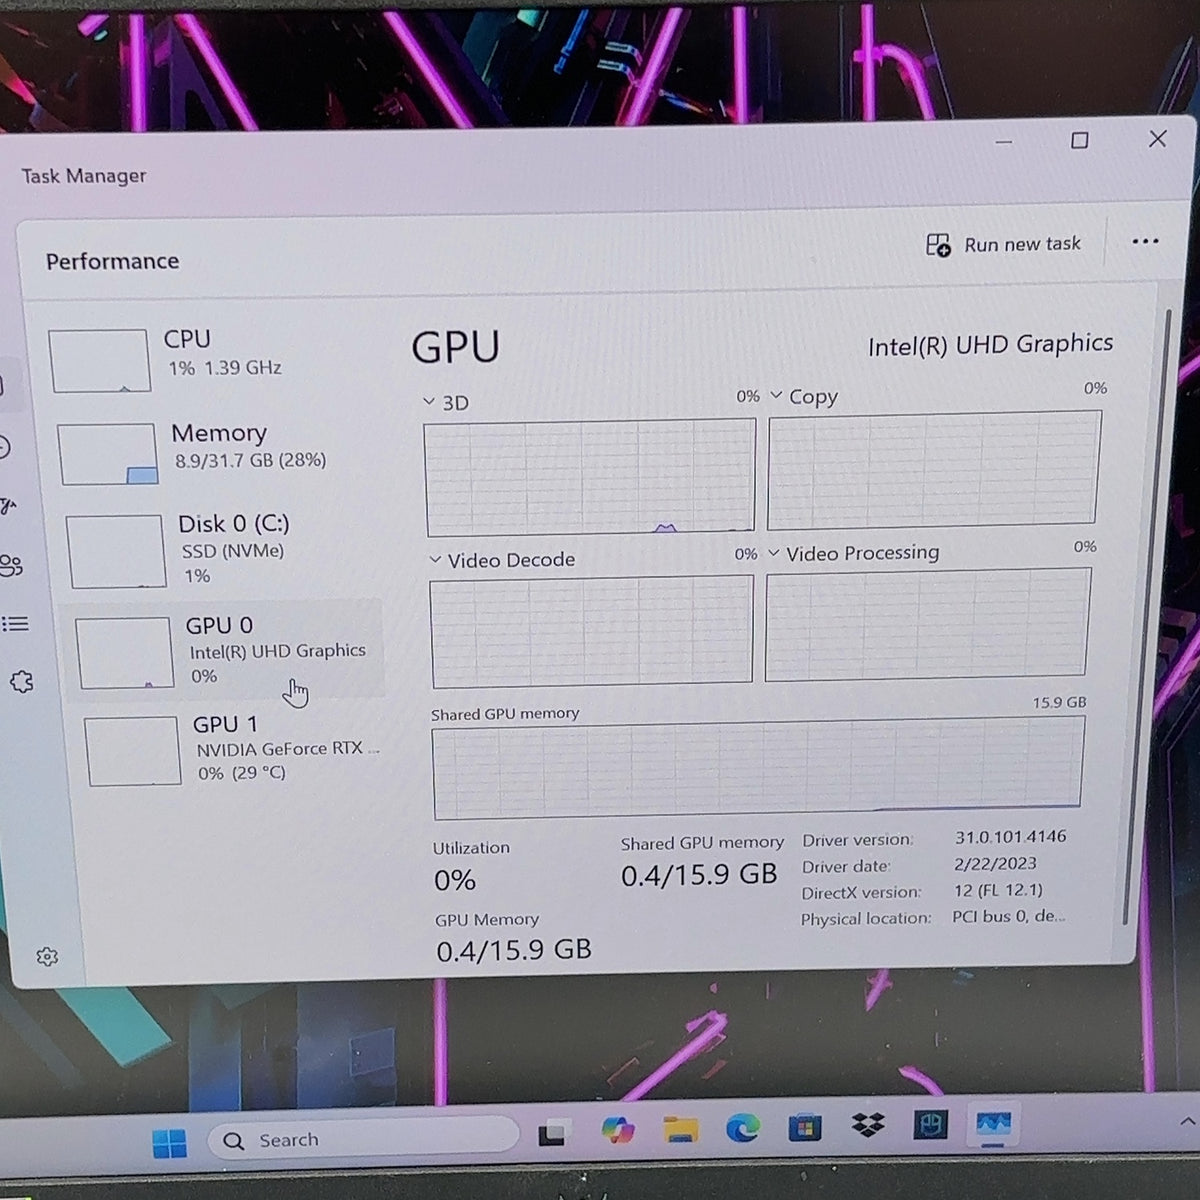Viewport: 1200px width, 1200px height.
Task: Click the large GPU heading
Action: point(455,347)
